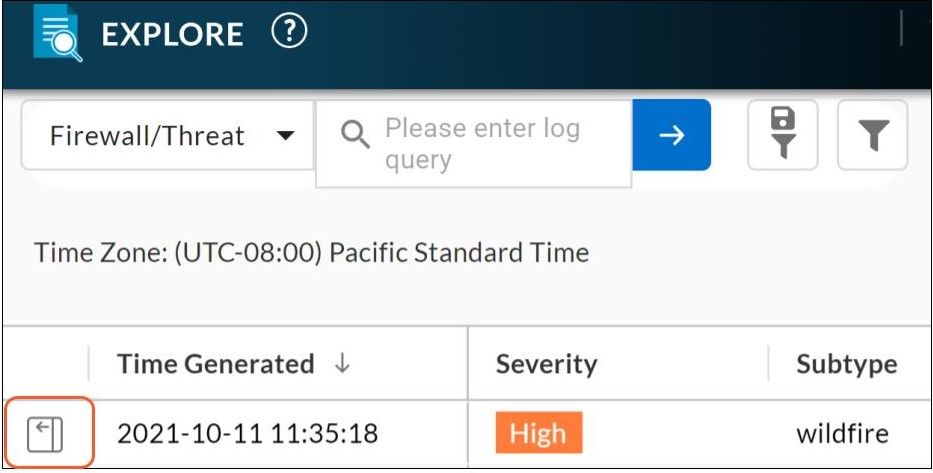This screenshot has height=473, width=933.
Task: Open log details panel icon for the first row
Action: 45,435
